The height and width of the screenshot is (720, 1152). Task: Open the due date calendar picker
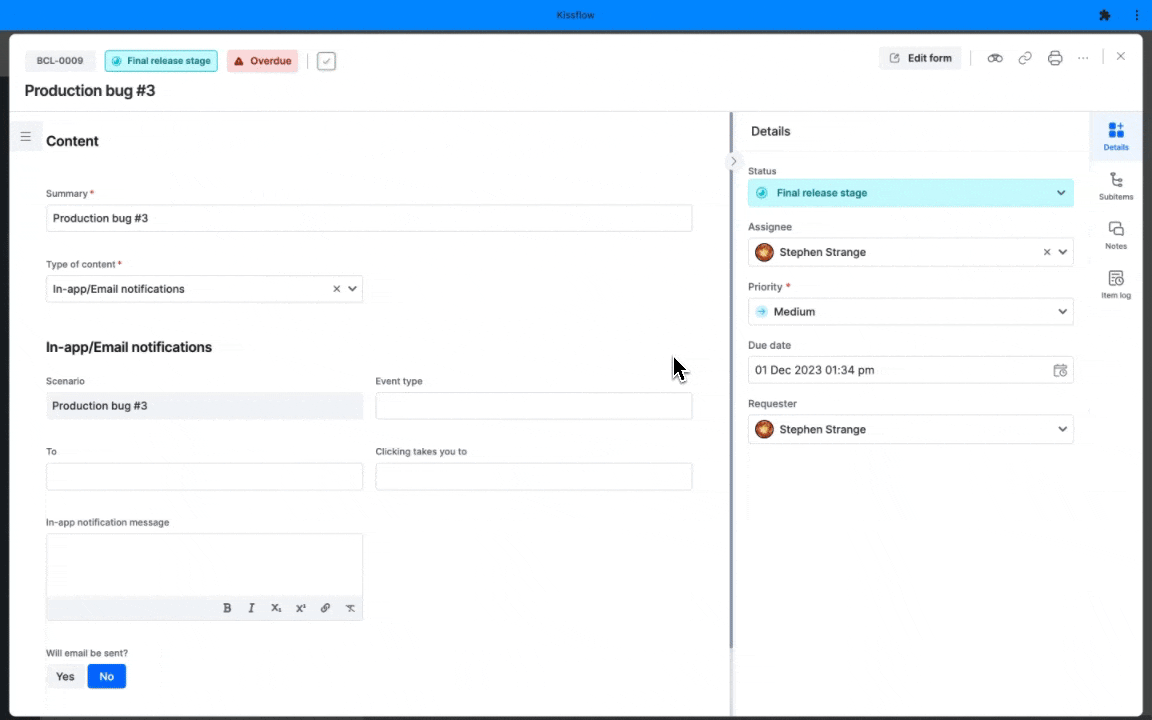[x=1060, y=370]
